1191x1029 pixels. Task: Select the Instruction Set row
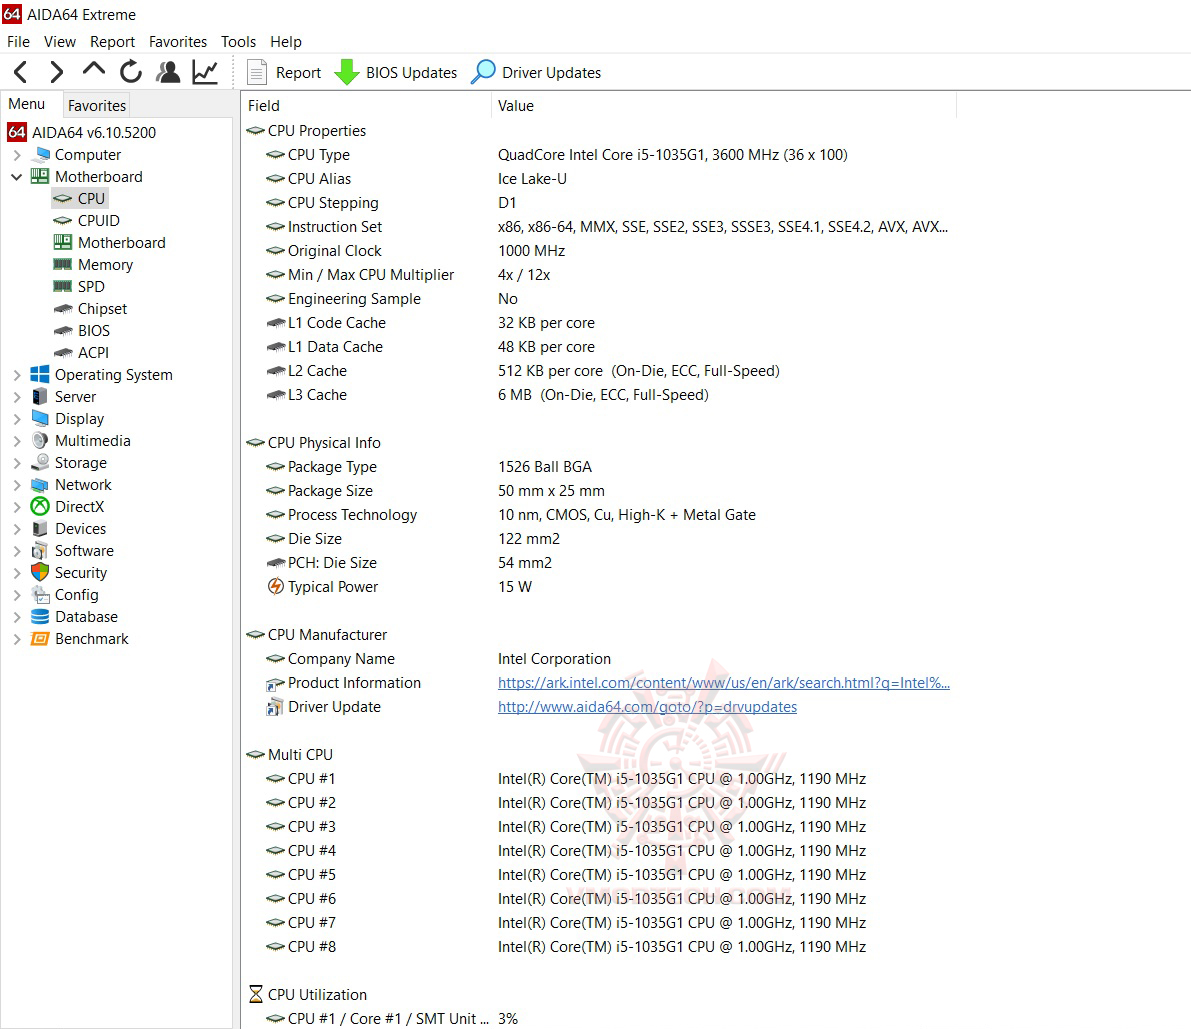click(x=600, y=227)
